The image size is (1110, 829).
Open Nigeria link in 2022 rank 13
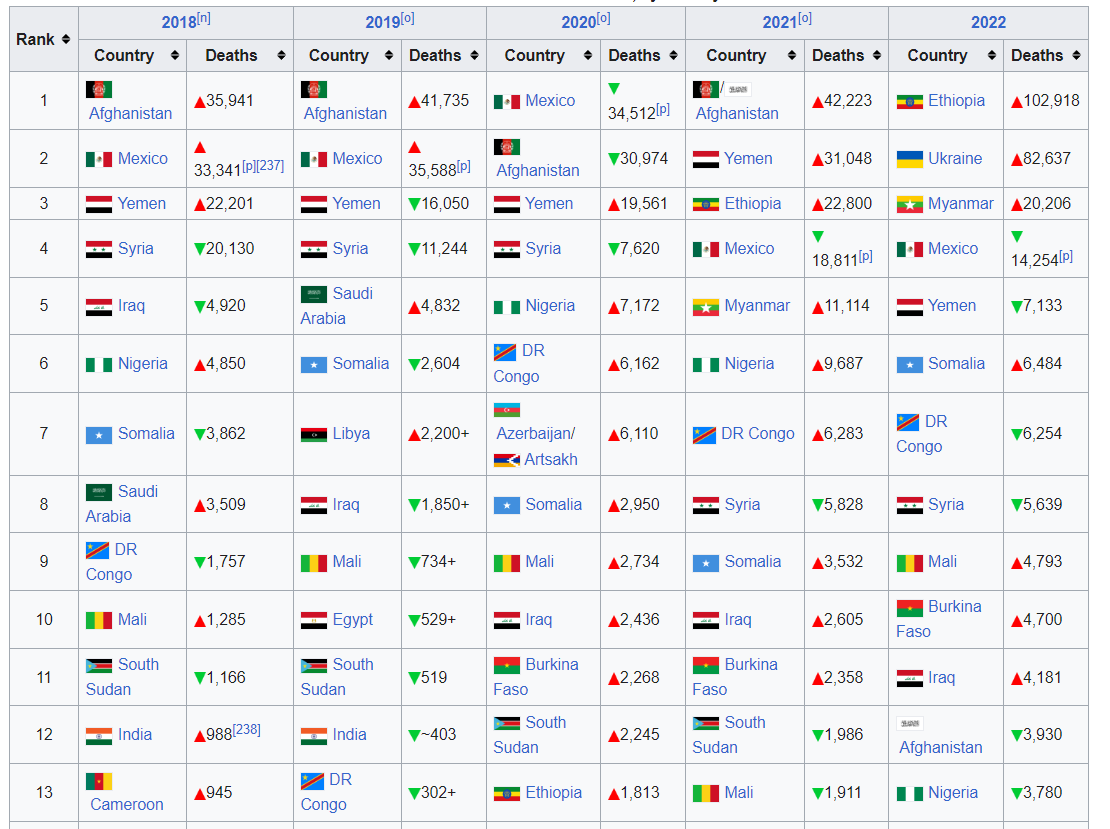click(953, 793)
